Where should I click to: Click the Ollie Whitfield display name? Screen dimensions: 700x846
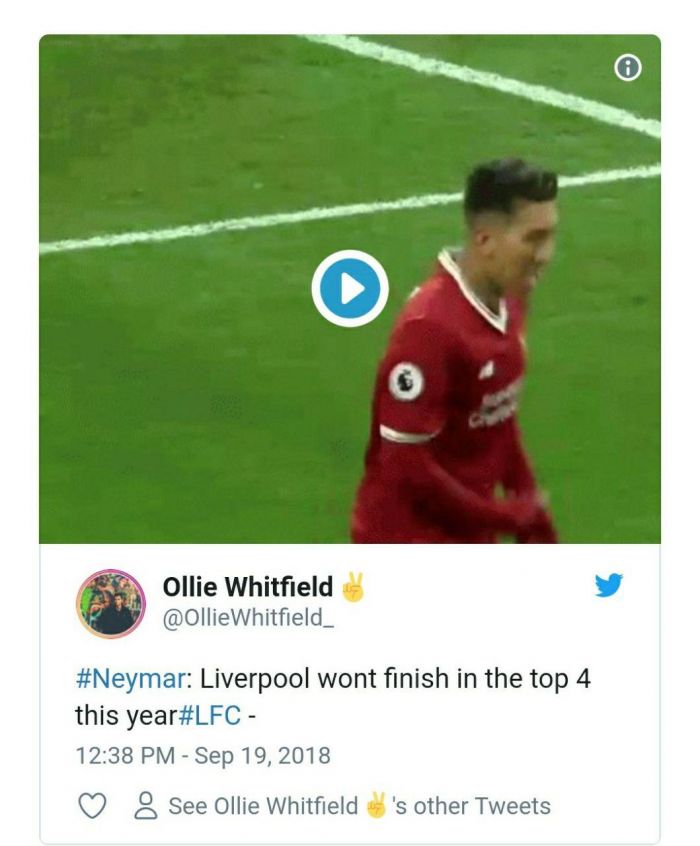(x=248, y=587)
